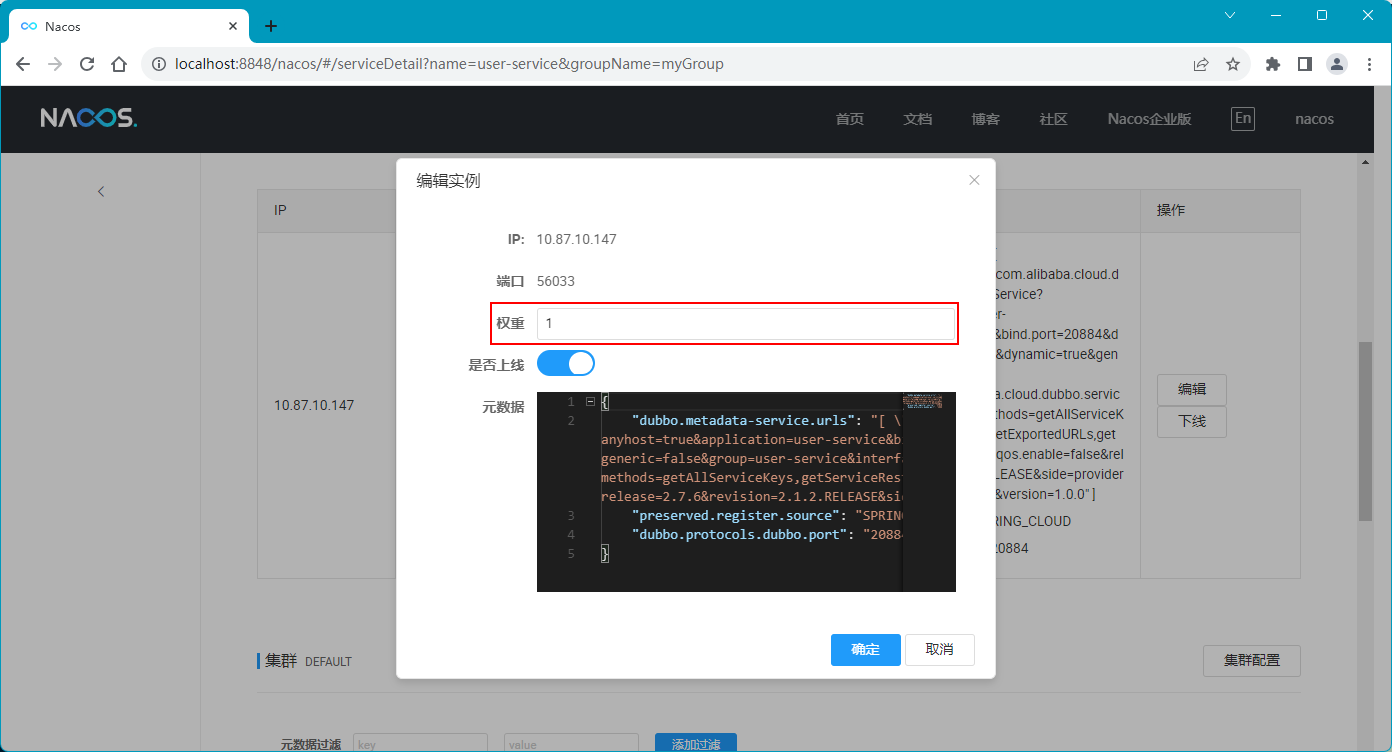Share this page using the share icon

[1201, 64]
